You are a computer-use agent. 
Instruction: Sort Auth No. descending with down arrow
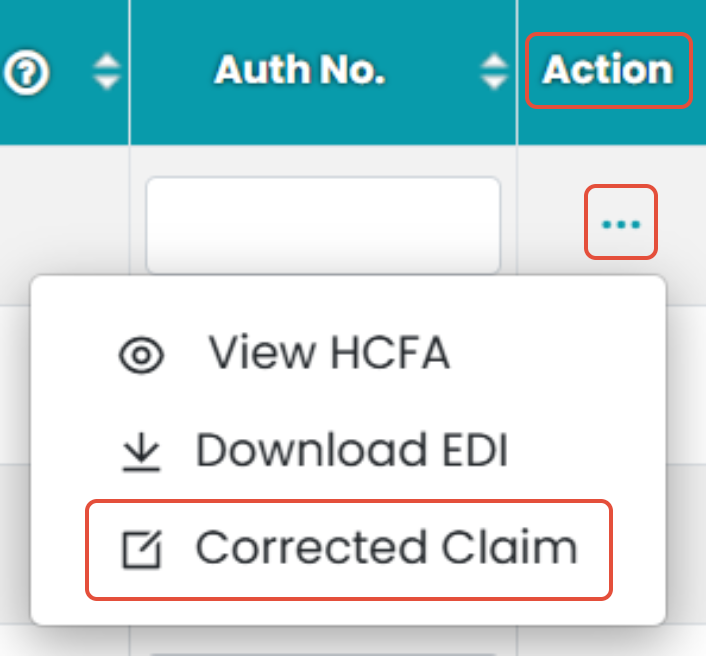pos(493,82)
